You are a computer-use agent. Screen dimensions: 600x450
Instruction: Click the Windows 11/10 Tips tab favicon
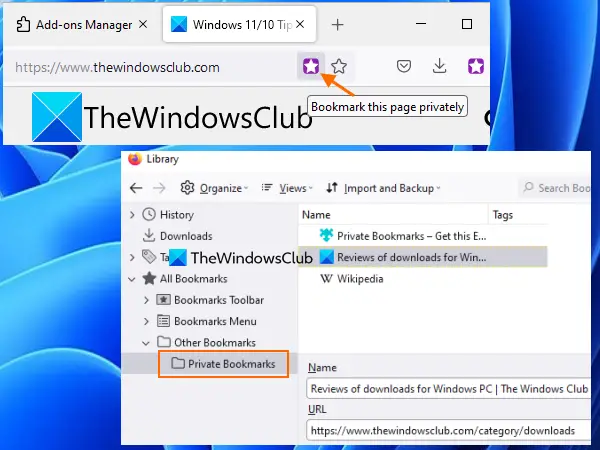point(179,24)
